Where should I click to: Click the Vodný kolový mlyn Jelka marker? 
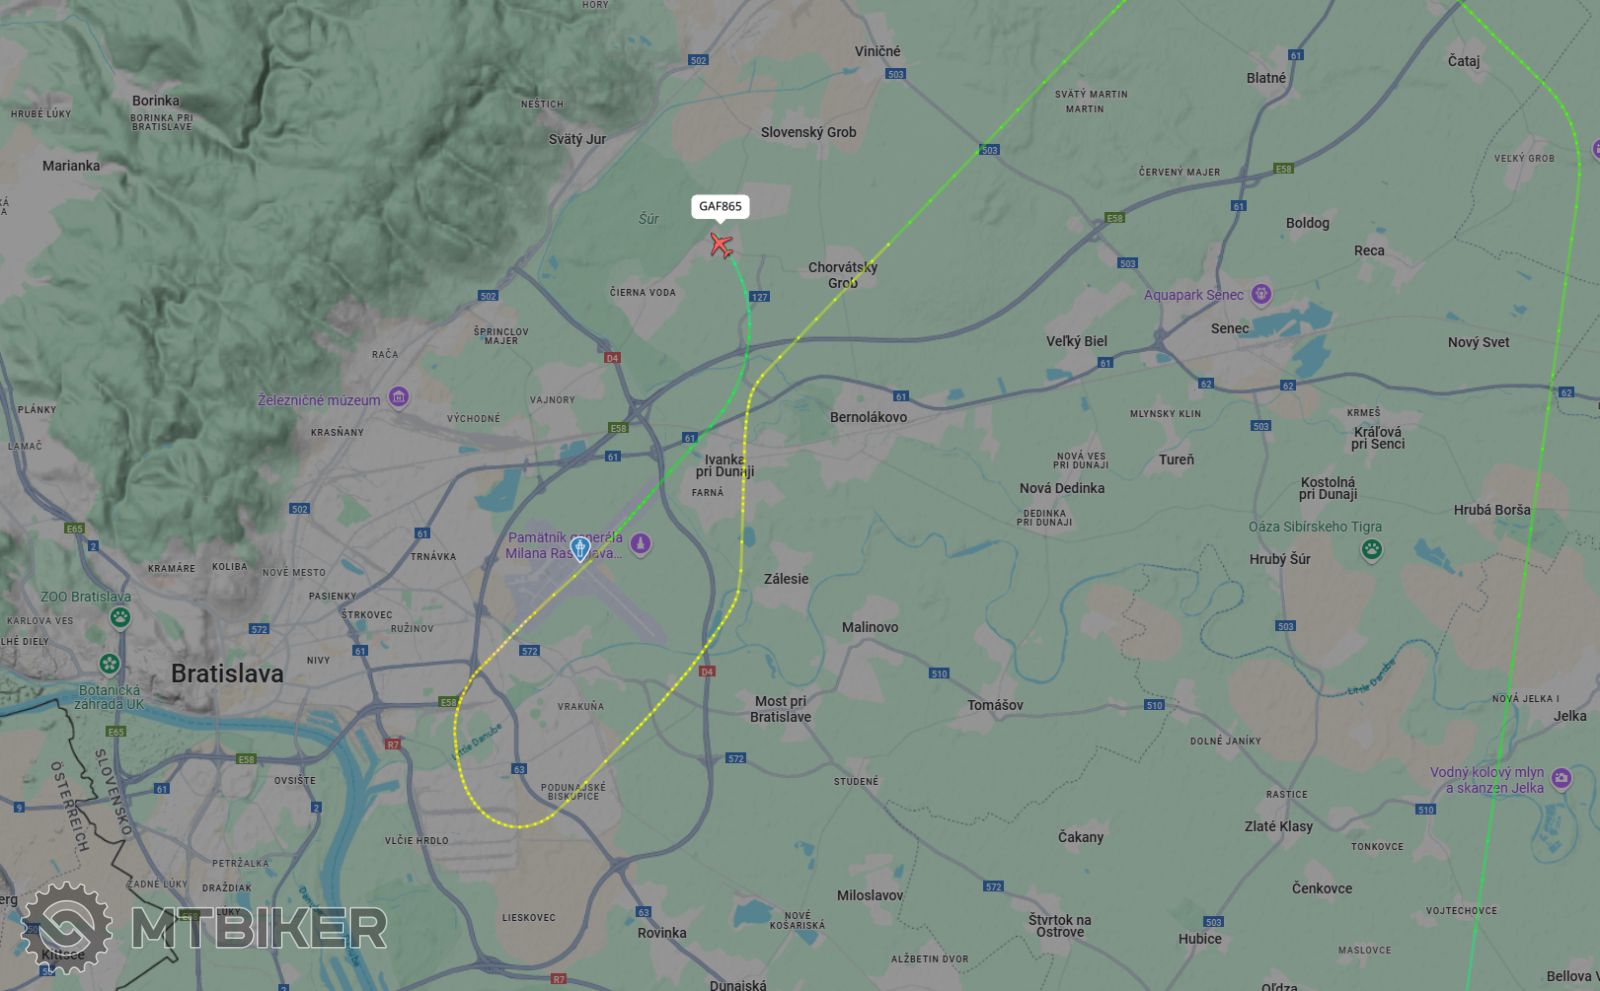click(1561, 779)
